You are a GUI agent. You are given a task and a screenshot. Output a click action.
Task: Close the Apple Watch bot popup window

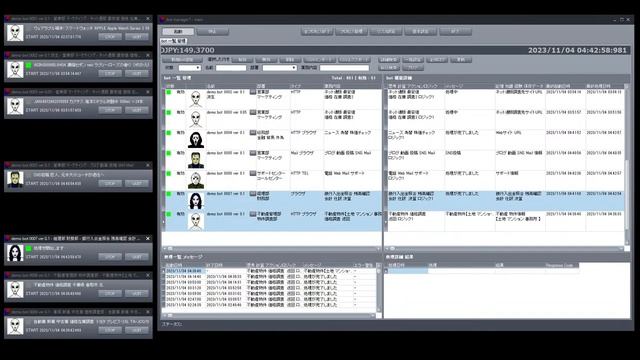click(x=148, y=18)
